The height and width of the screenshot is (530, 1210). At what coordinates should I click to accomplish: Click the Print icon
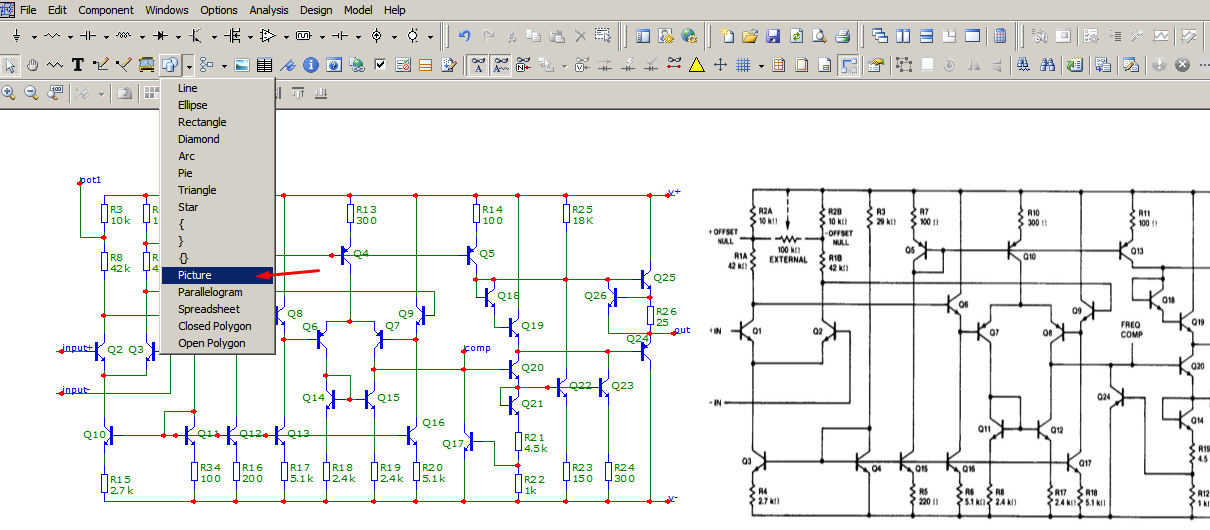click(x=842, y=36)
